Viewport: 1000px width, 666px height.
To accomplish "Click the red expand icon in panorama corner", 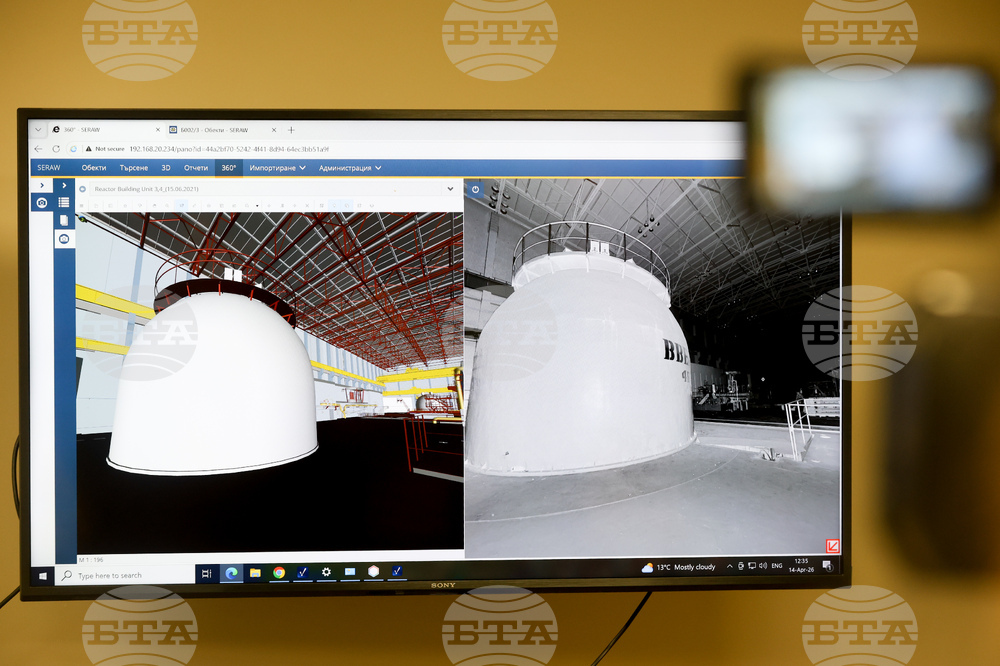I will pyautogui.click(x=832, y=545).
